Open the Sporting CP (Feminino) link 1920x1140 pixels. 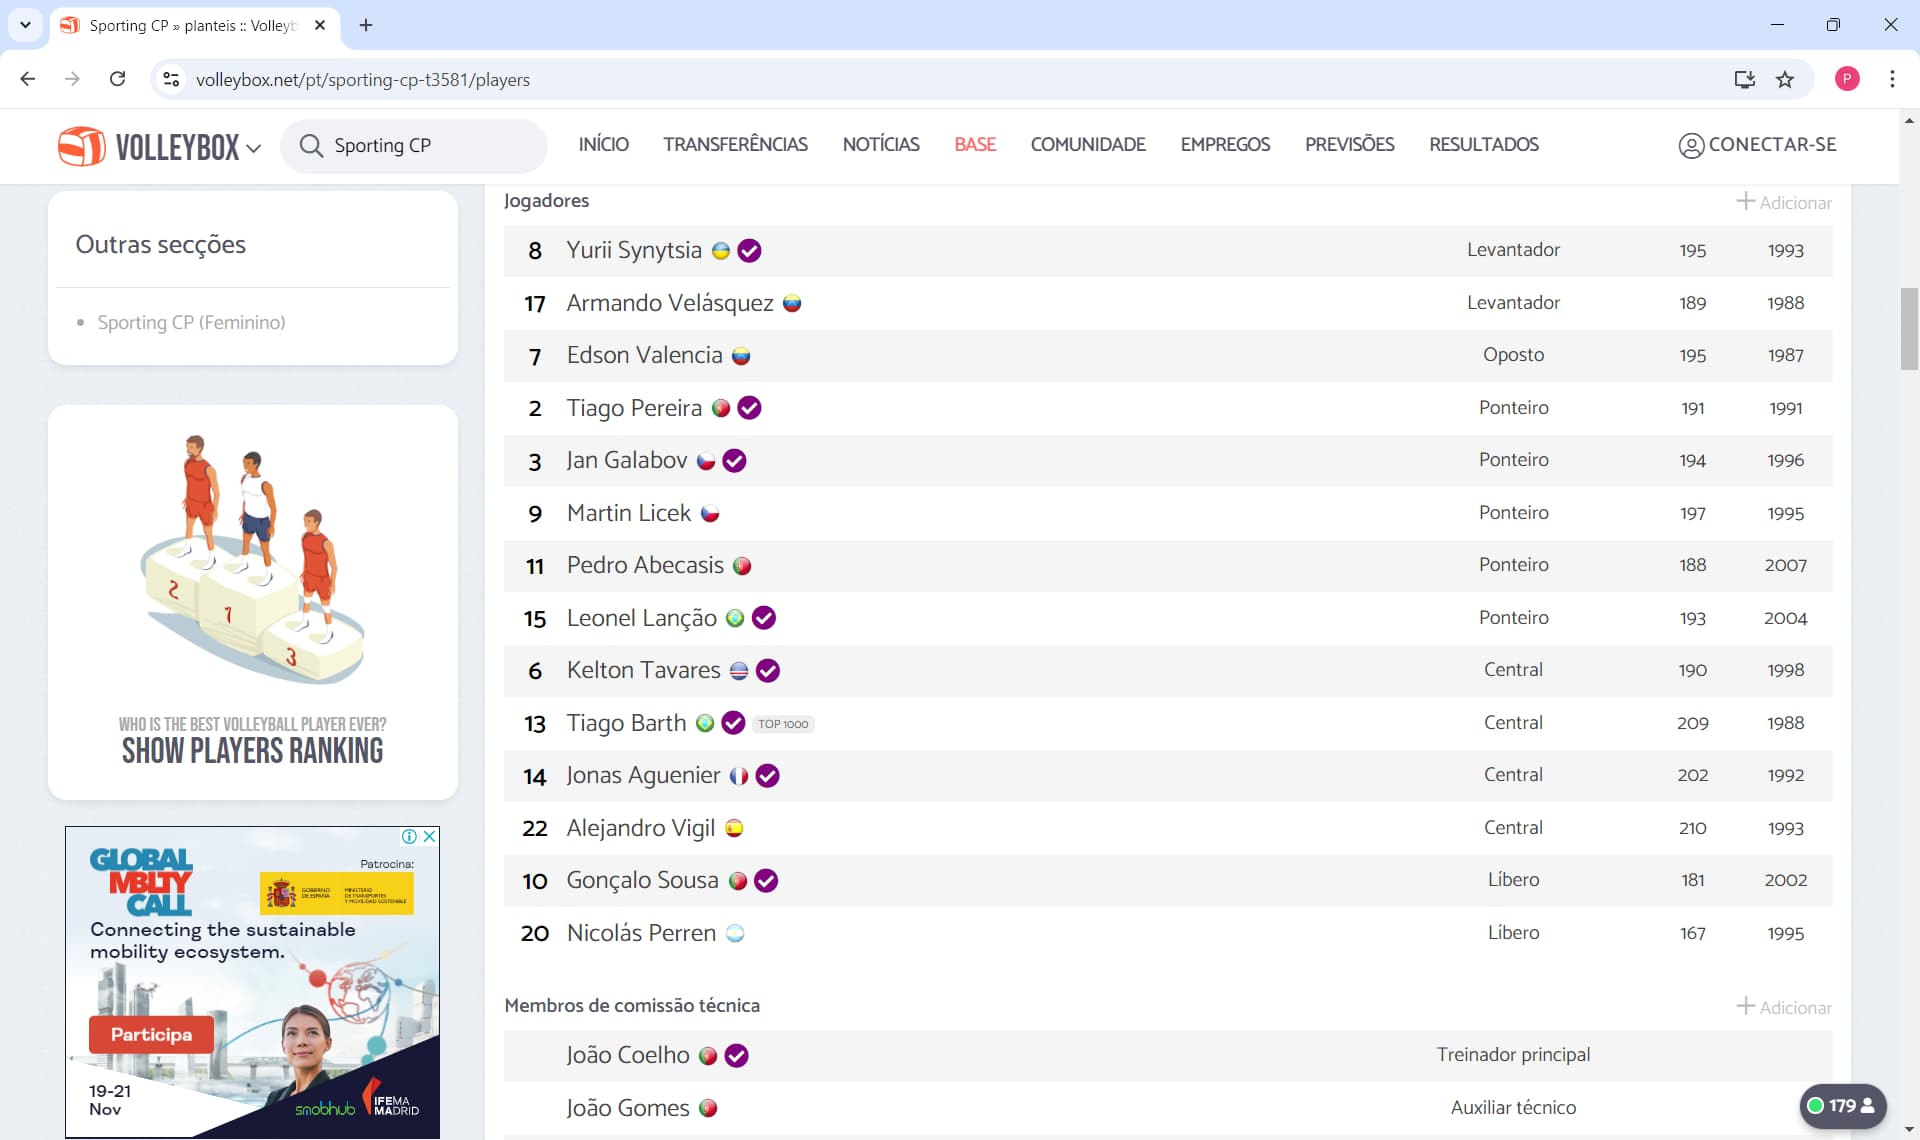click(x=191, y=323)
